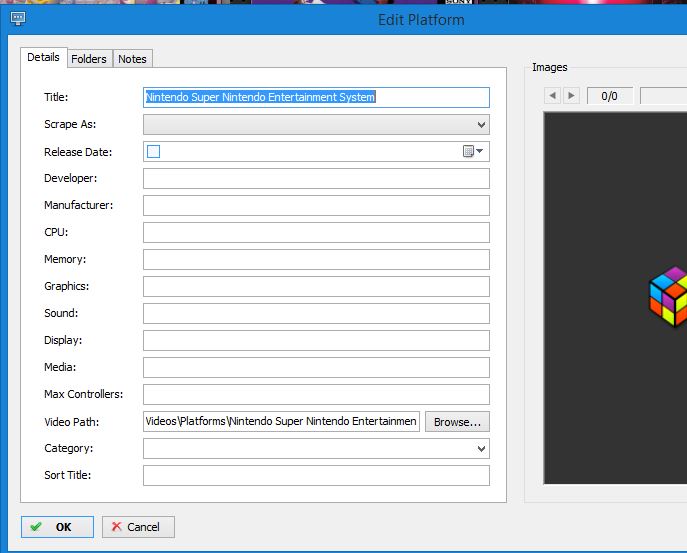
Task: Focus the Media input field
Action: pos(316,367)
